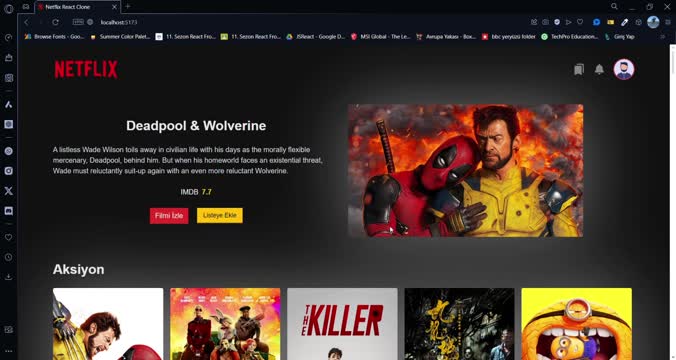
Task: Open sidebar three-dots more options
Action: click(8, 351)
